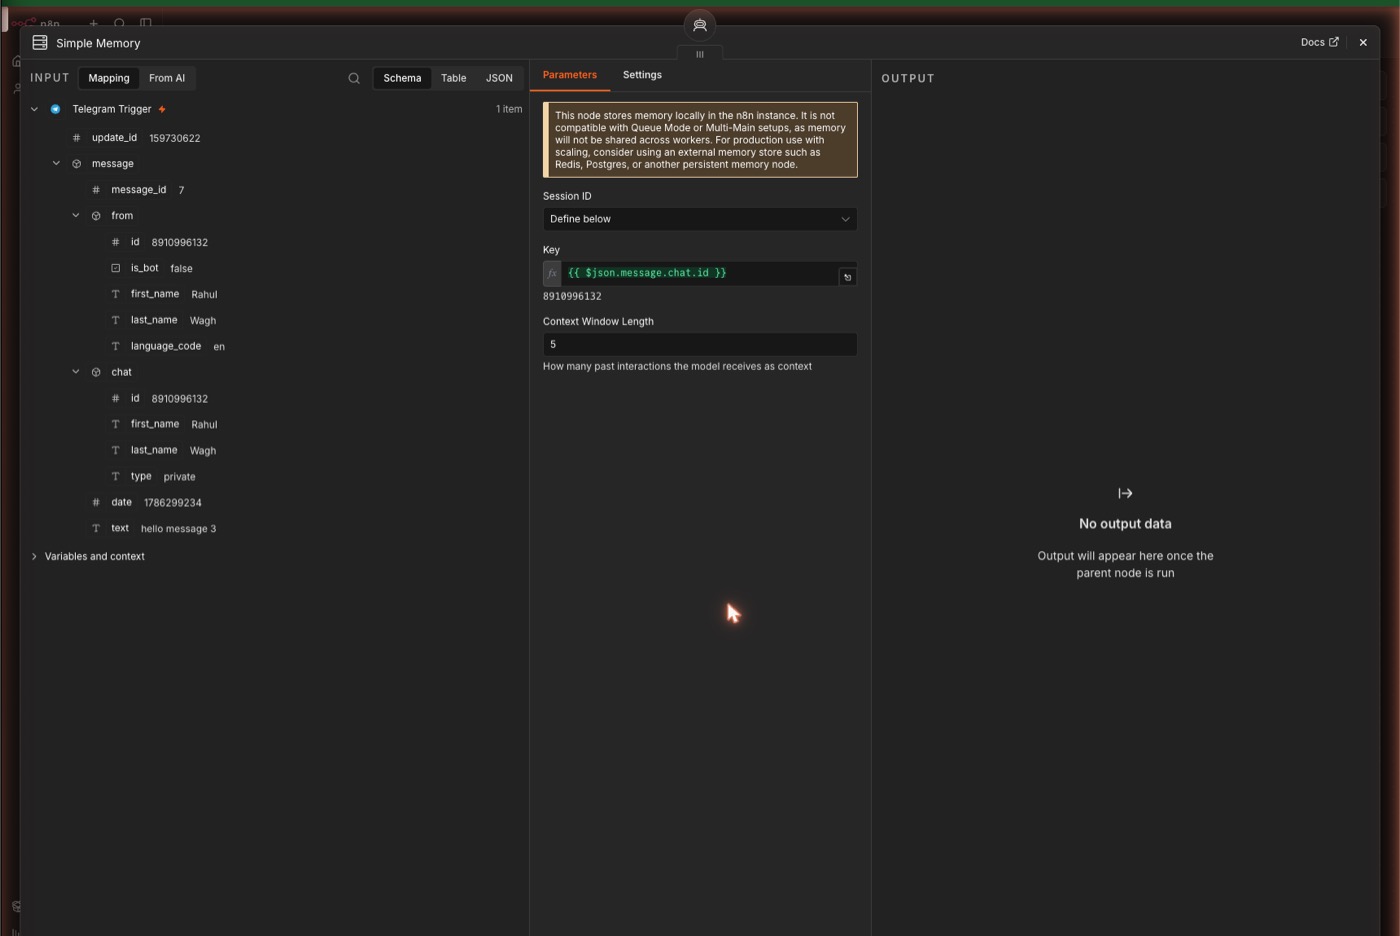The width and height of the screenshot is (1400, 936).
Task: Select the Table view
Action: tap(454, 78)
